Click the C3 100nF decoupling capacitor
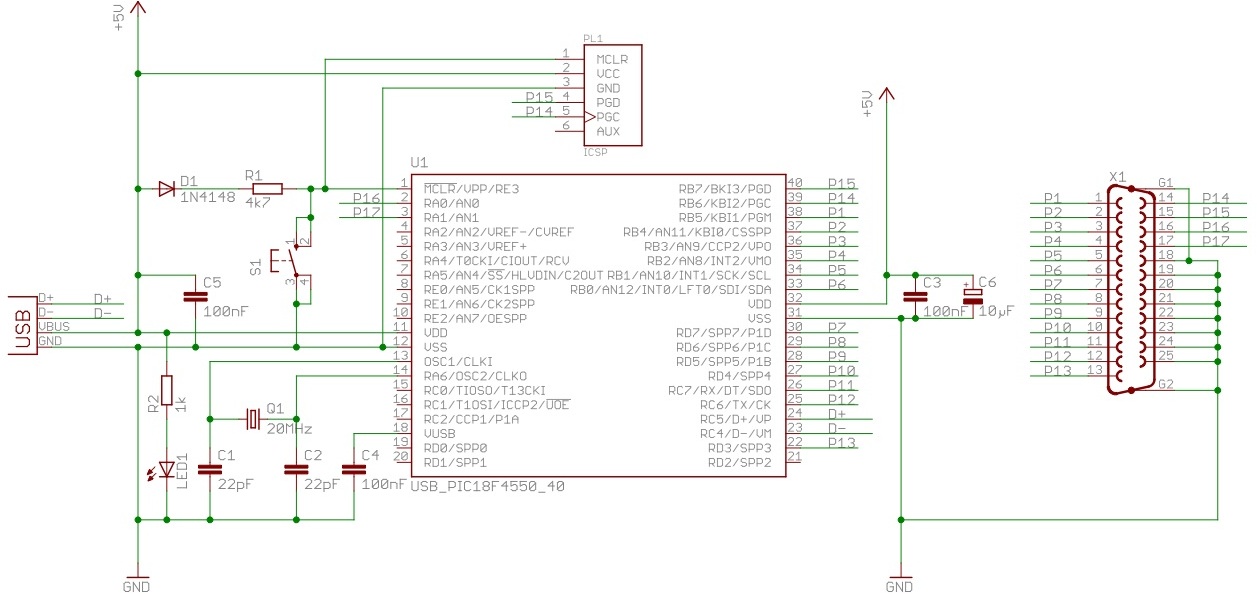The width and height of the screenshot is (1257, 594). 913,296
